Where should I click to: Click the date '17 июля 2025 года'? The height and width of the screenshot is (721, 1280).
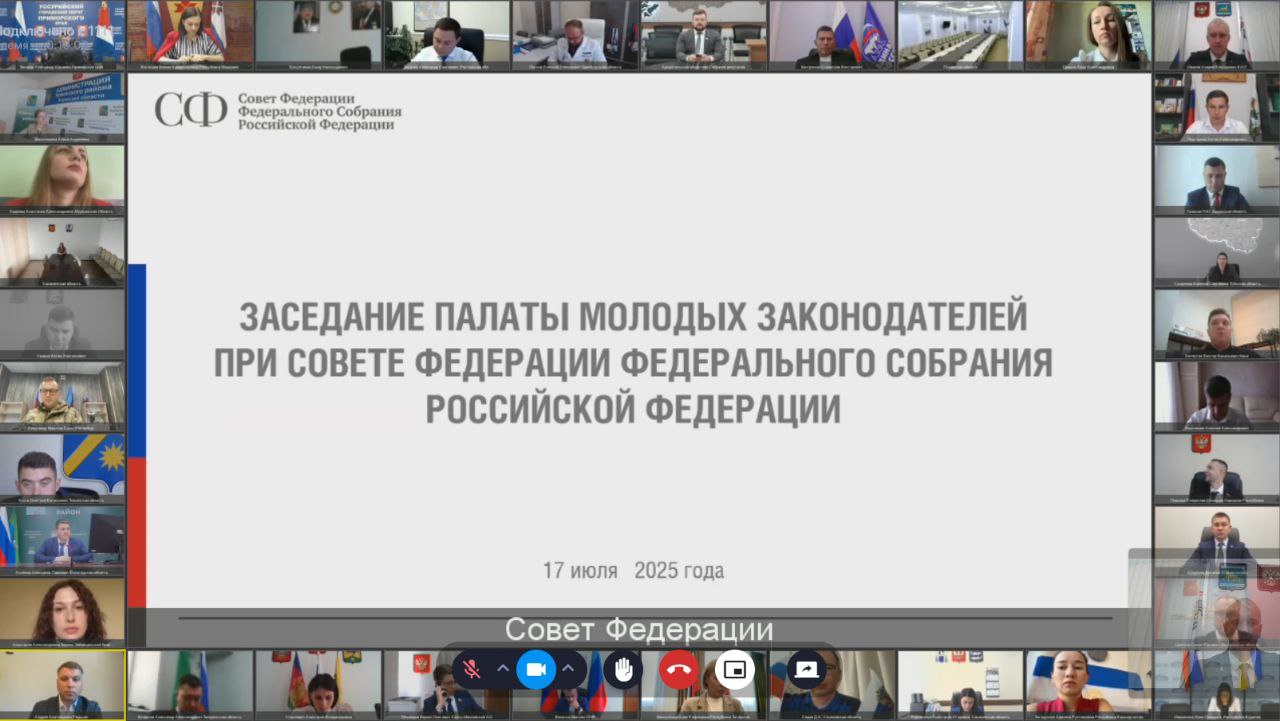(633, 571)
